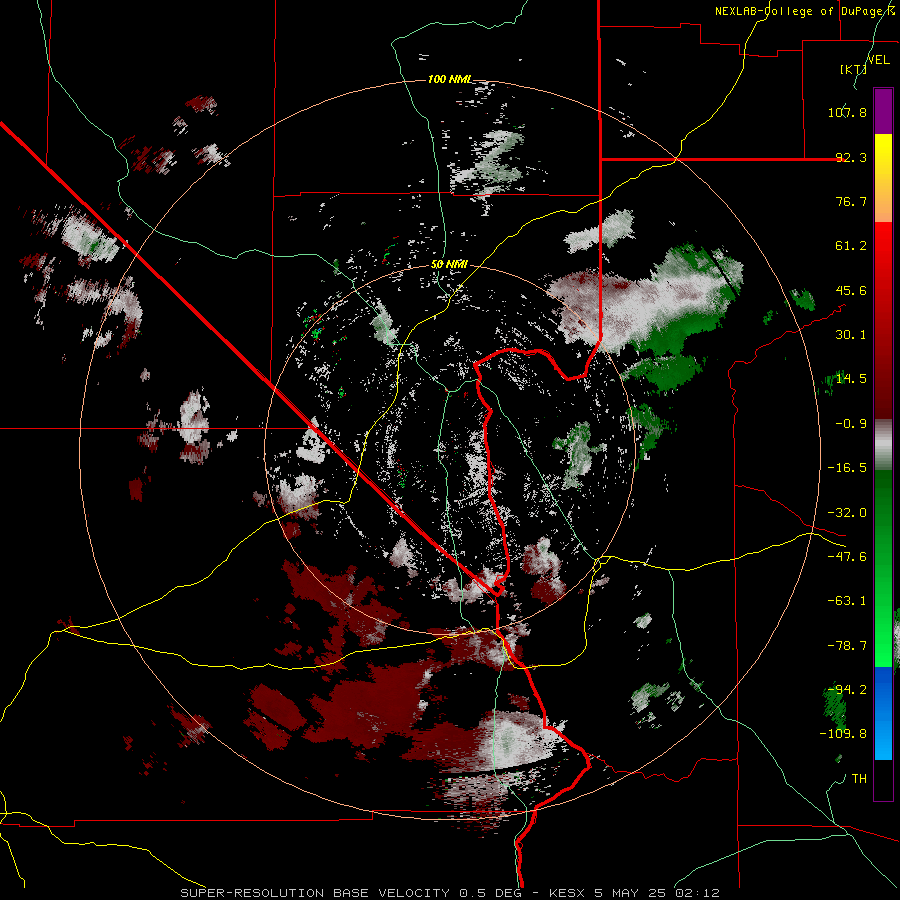Click the -47.6 velocity scale value
Viewport: 900px width, 900px height.
point(847,557)
